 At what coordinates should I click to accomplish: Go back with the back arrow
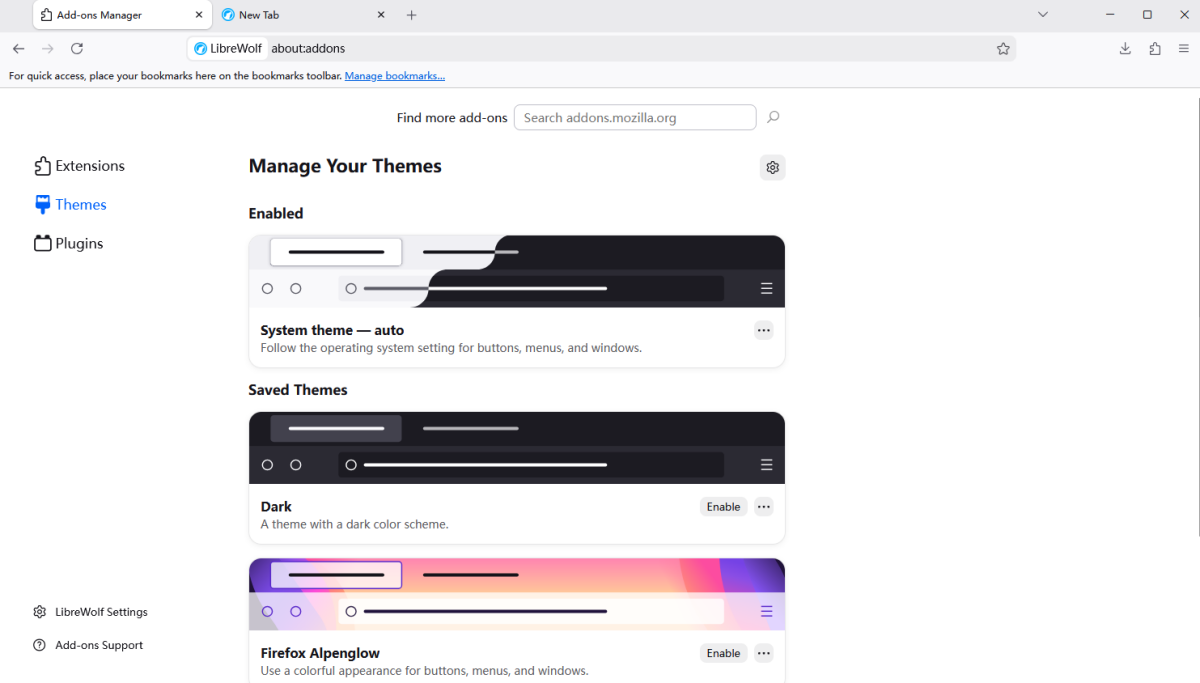point(18,48)
